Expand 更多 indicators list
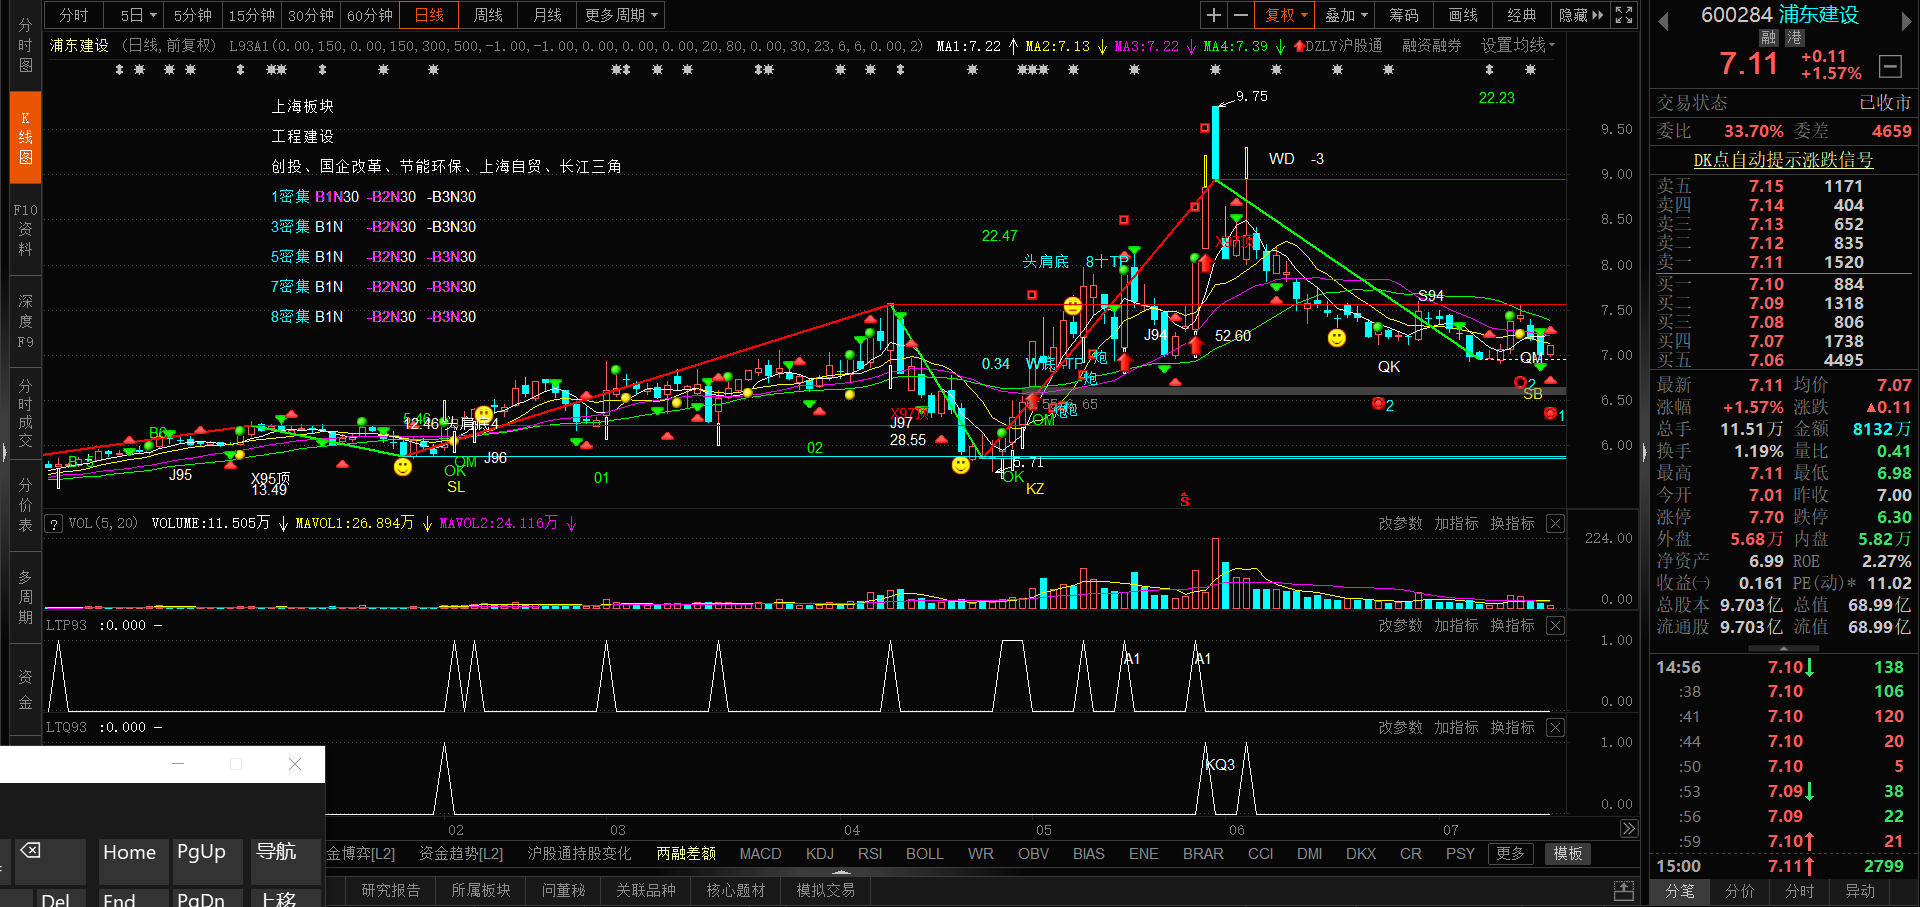This screenshot has width=1920, height=907. click(1510, 853)
